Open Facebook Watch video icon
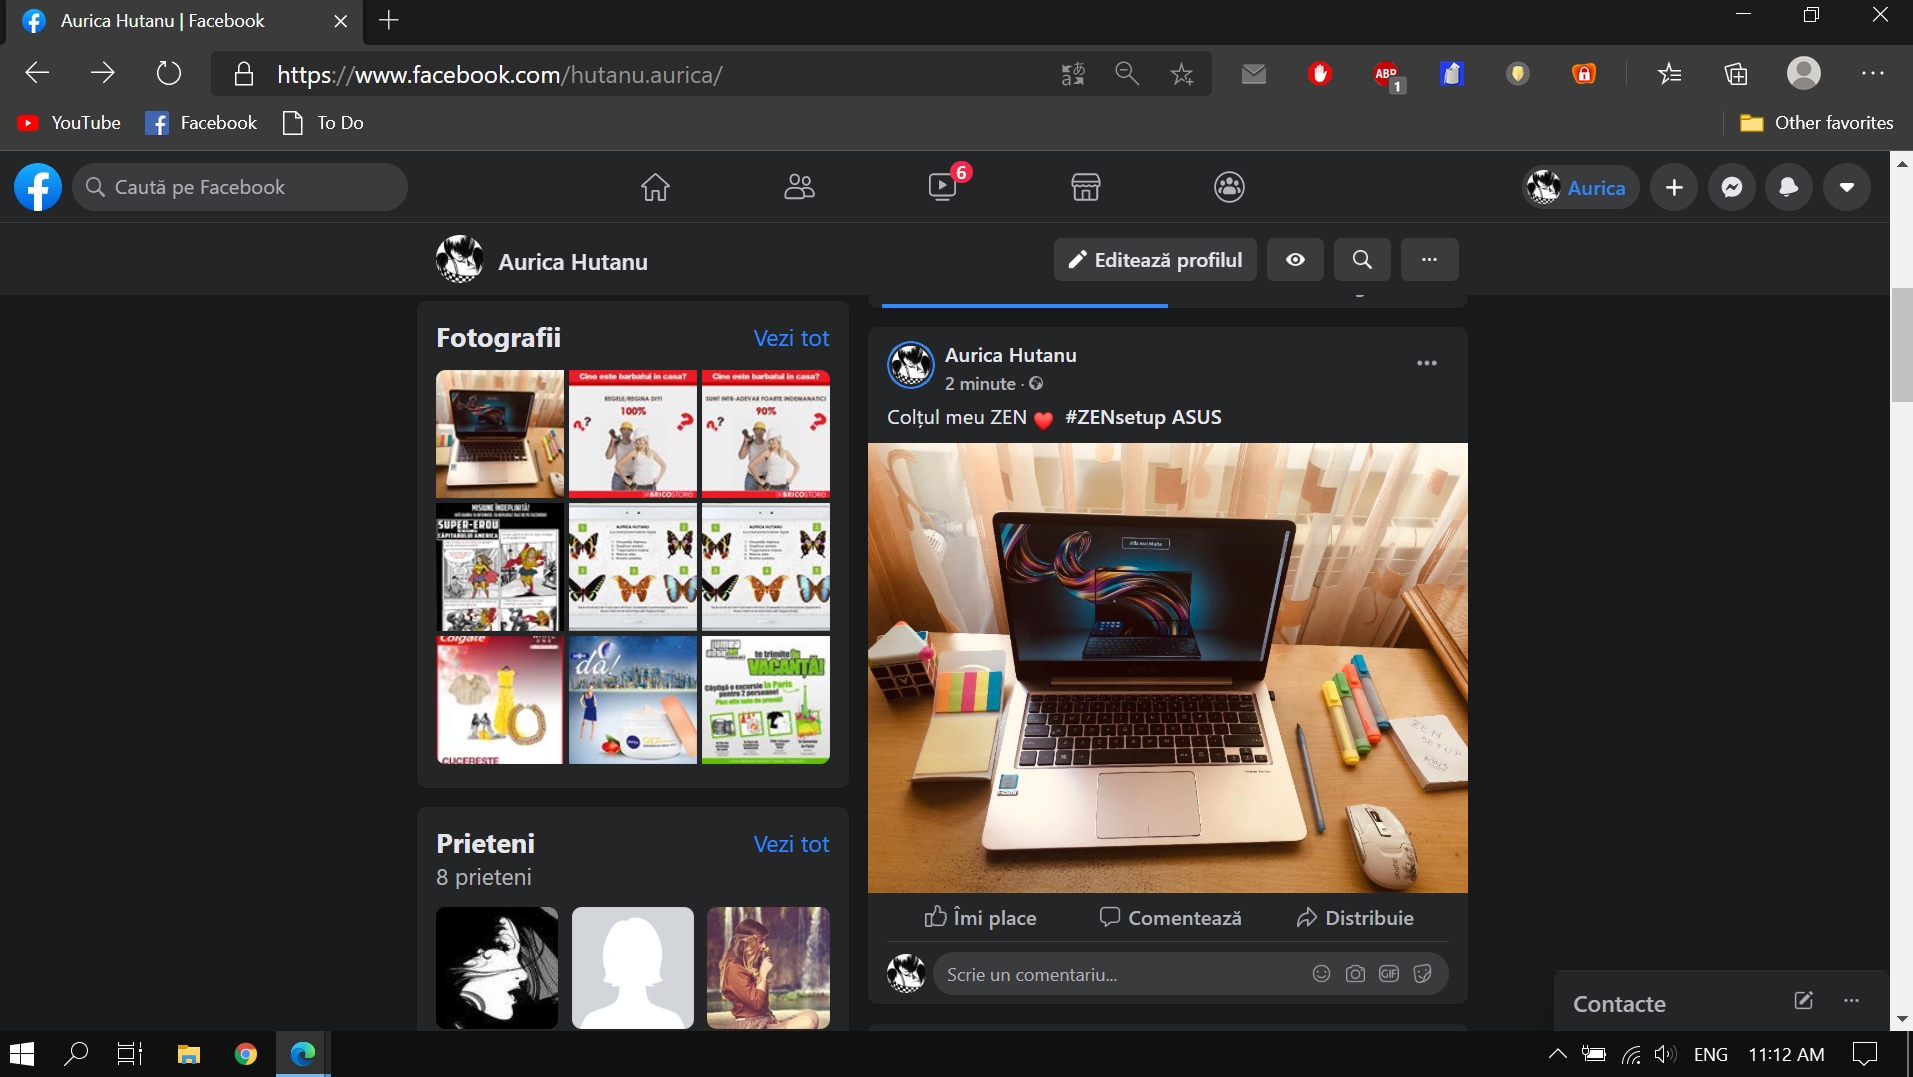Image resolution: width=1913 pixels, height=1077 pixels. 942,187
